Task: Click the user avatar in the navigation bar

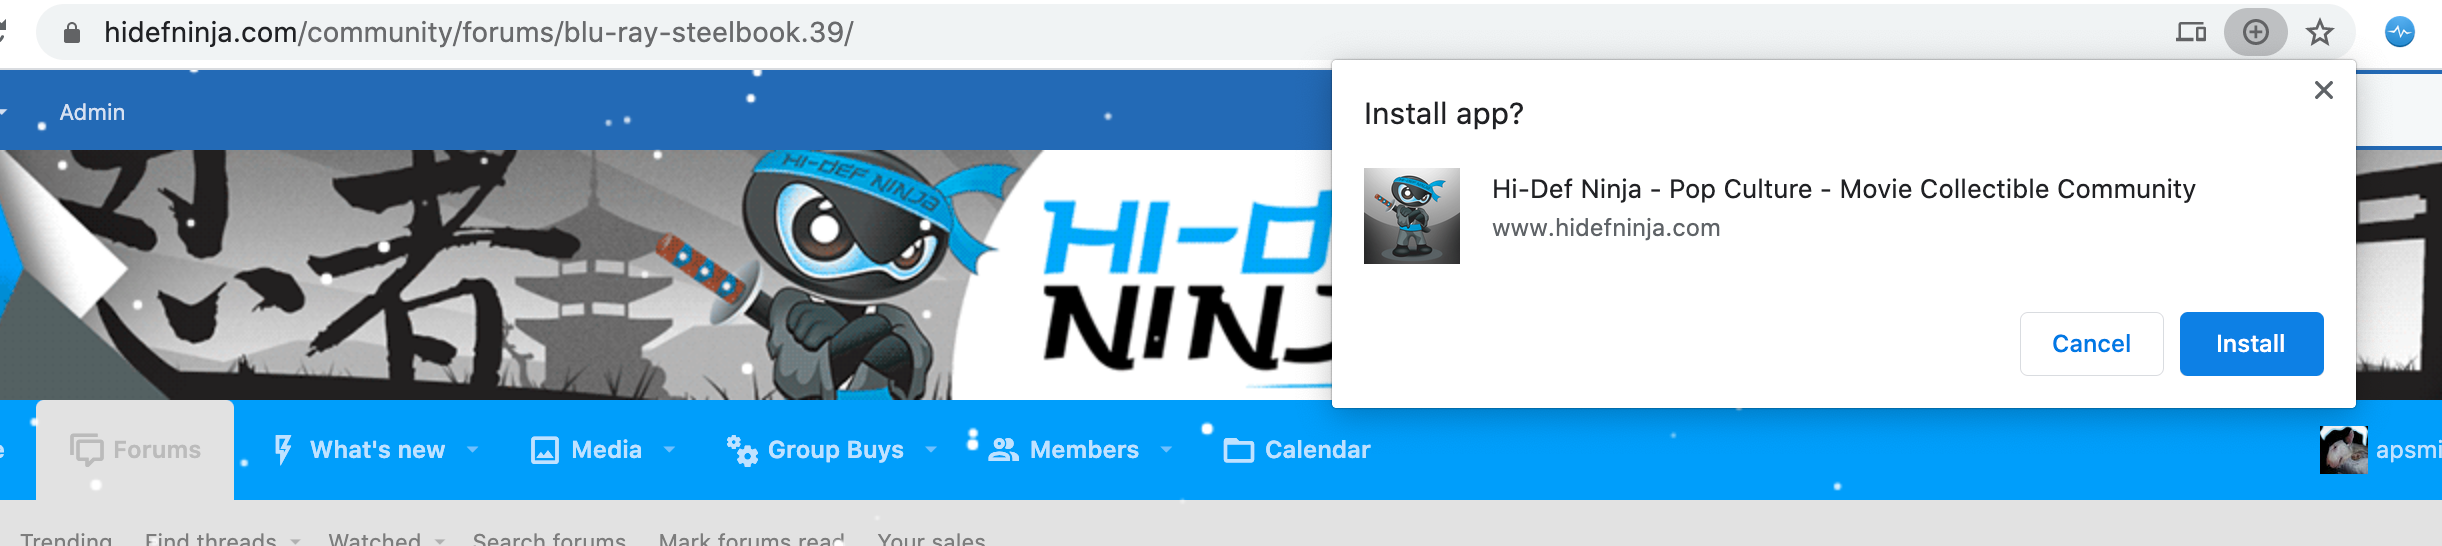Action: pyautogui.click(x=2343, y=450)
